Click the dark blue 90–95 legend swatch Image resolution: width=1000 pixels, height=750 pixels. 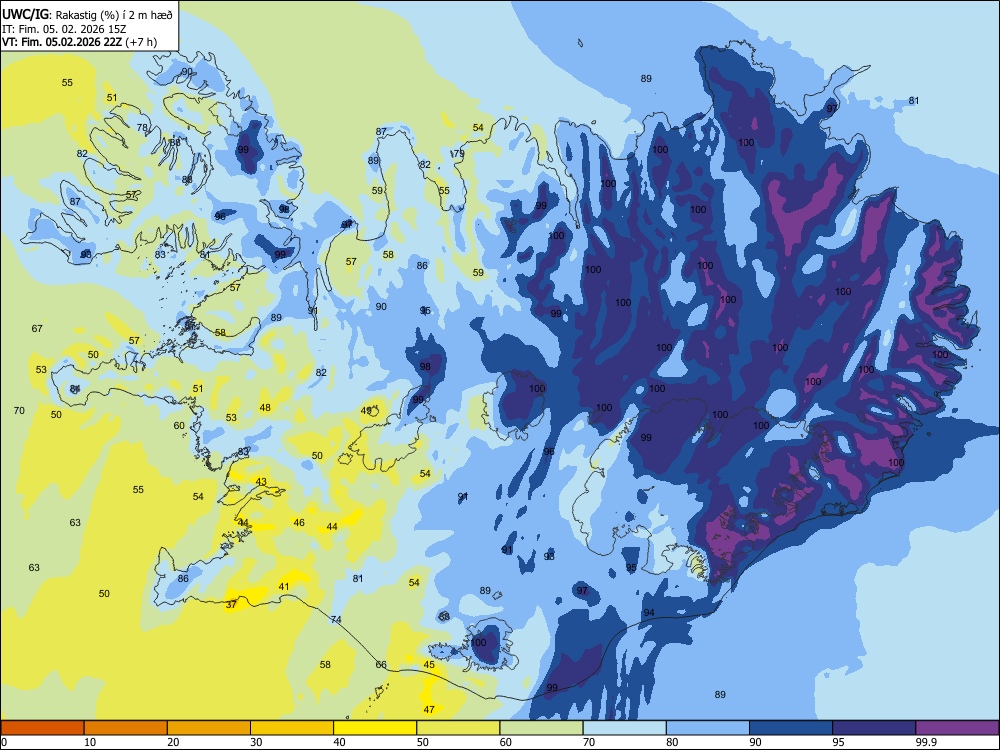[x=791, y=728]
